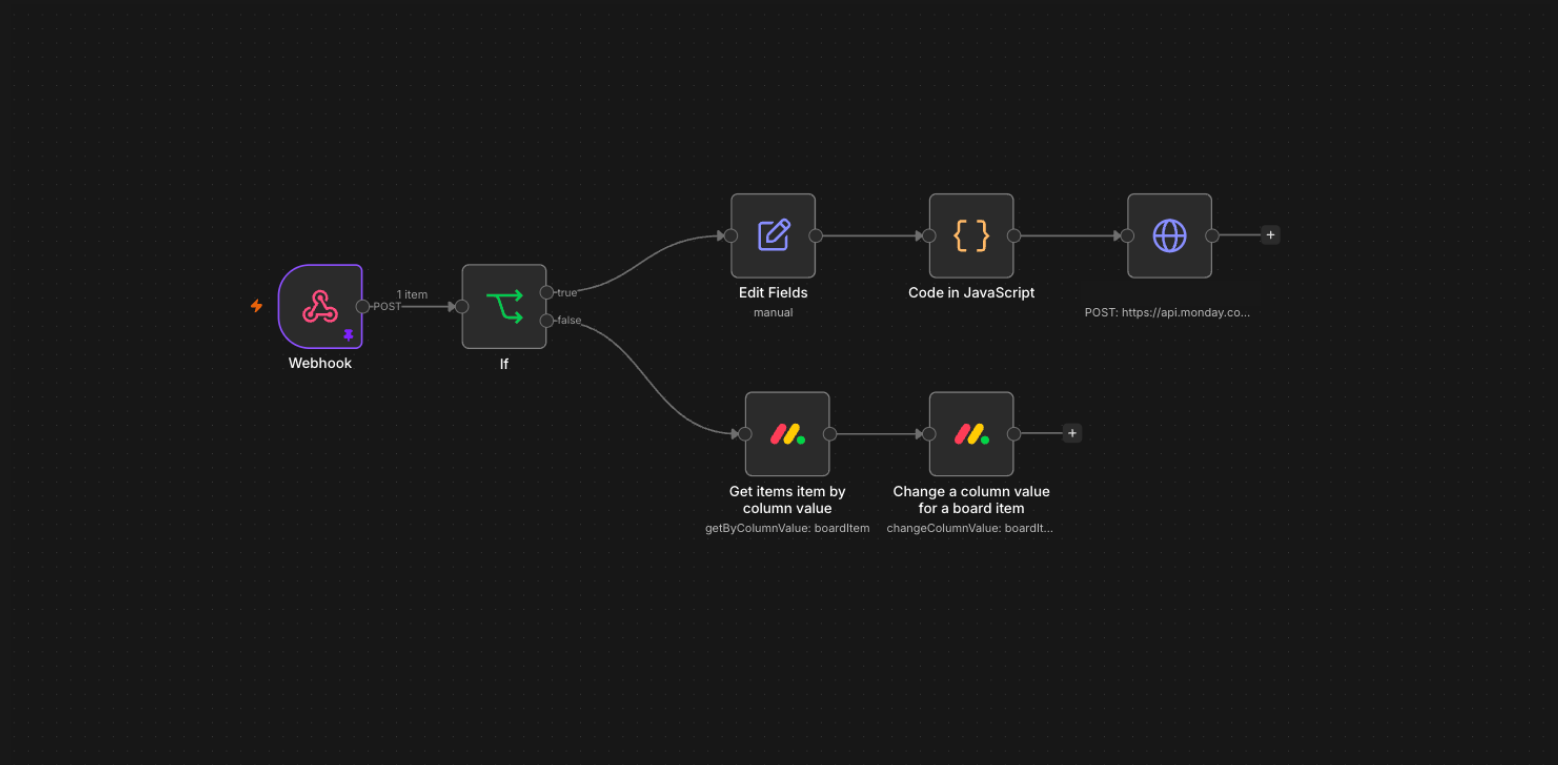Add a node after the HTTP Request node
This screenshot has width=1558, height=765.
1270,235
